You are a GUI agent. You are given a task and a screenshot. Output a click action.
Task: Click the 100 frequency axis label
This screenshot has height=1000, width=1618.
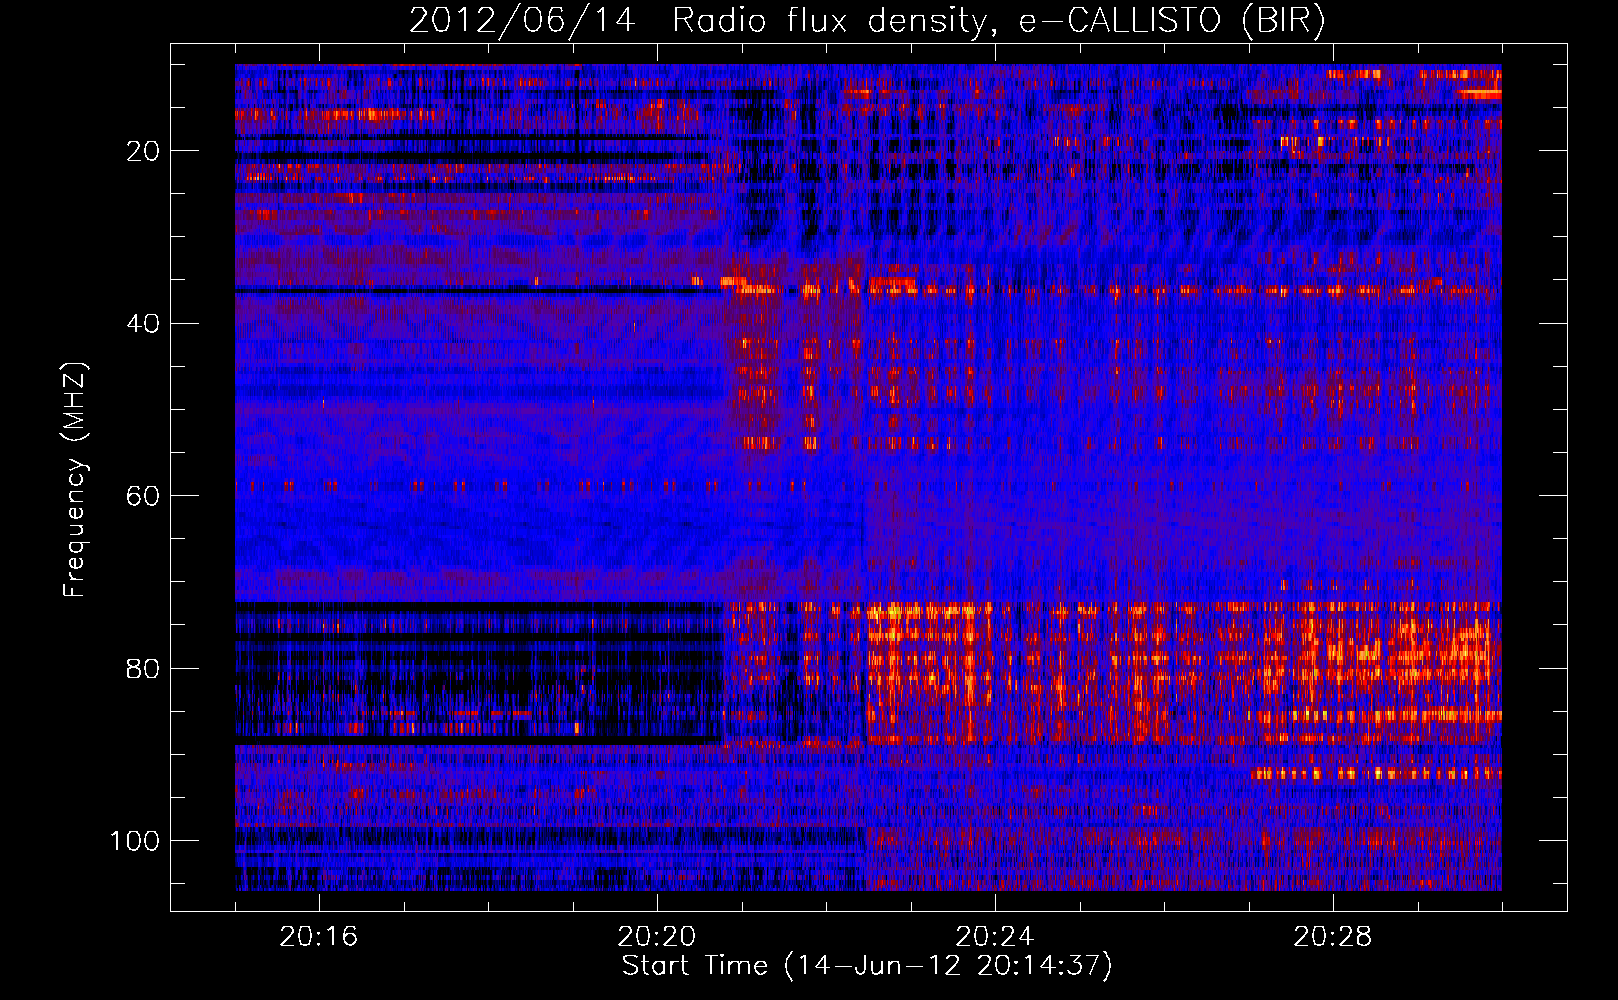click(x=135, y=841)
